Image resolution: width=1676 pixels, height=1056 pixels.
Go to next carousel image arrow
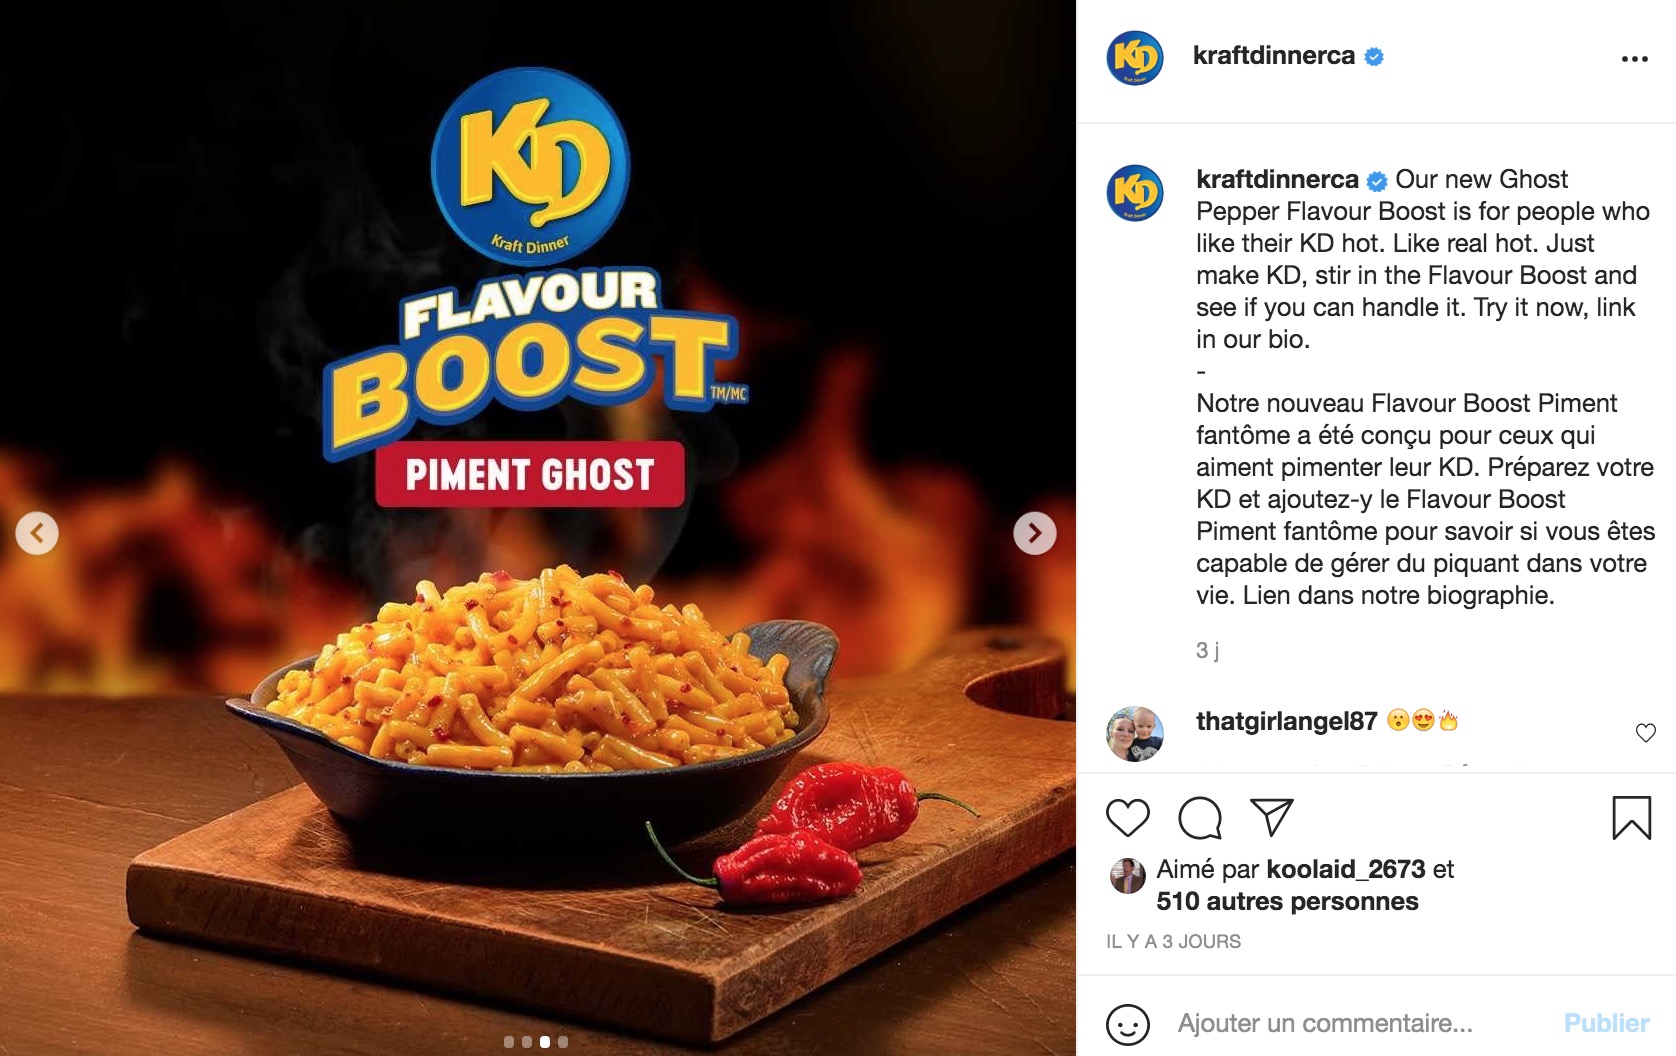click(x=1034, y=533)
